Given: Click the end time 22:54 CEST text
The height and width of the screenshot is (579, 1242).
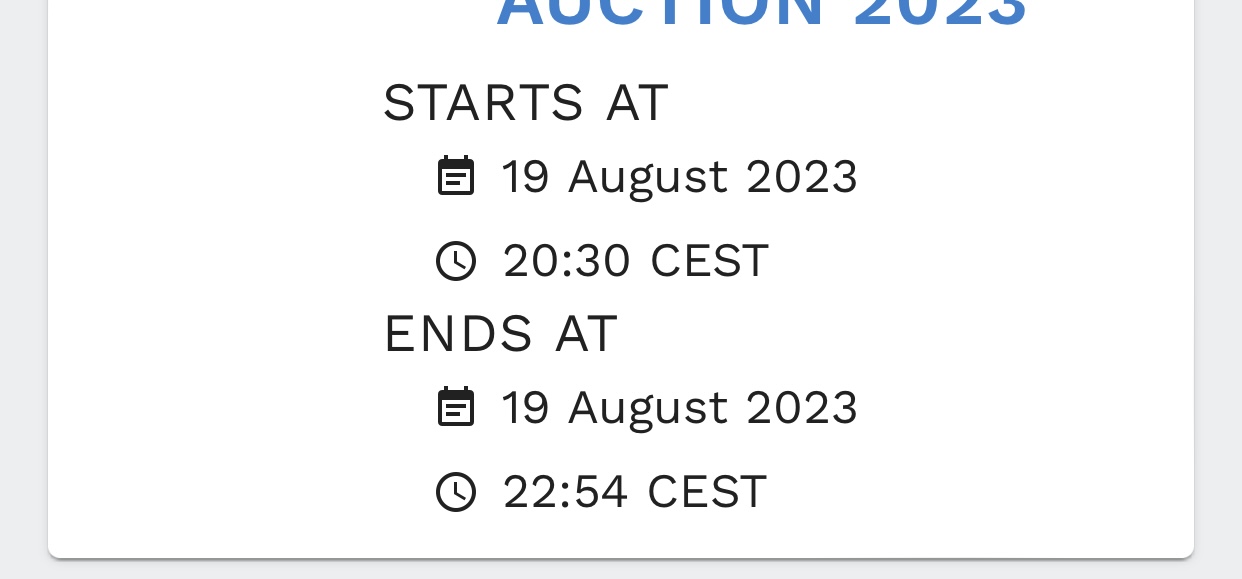Looking at the screenshot, I should (635, 492).
